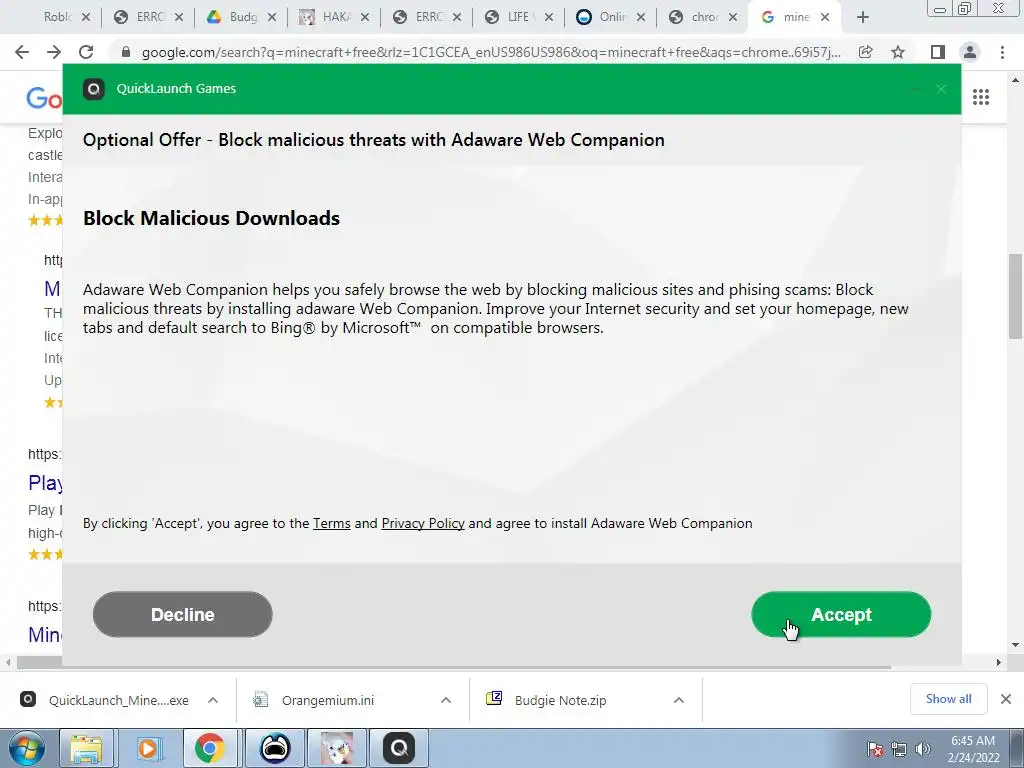Bookmark this page with the star
The image size is (1024, 768).
click(899, 52)
